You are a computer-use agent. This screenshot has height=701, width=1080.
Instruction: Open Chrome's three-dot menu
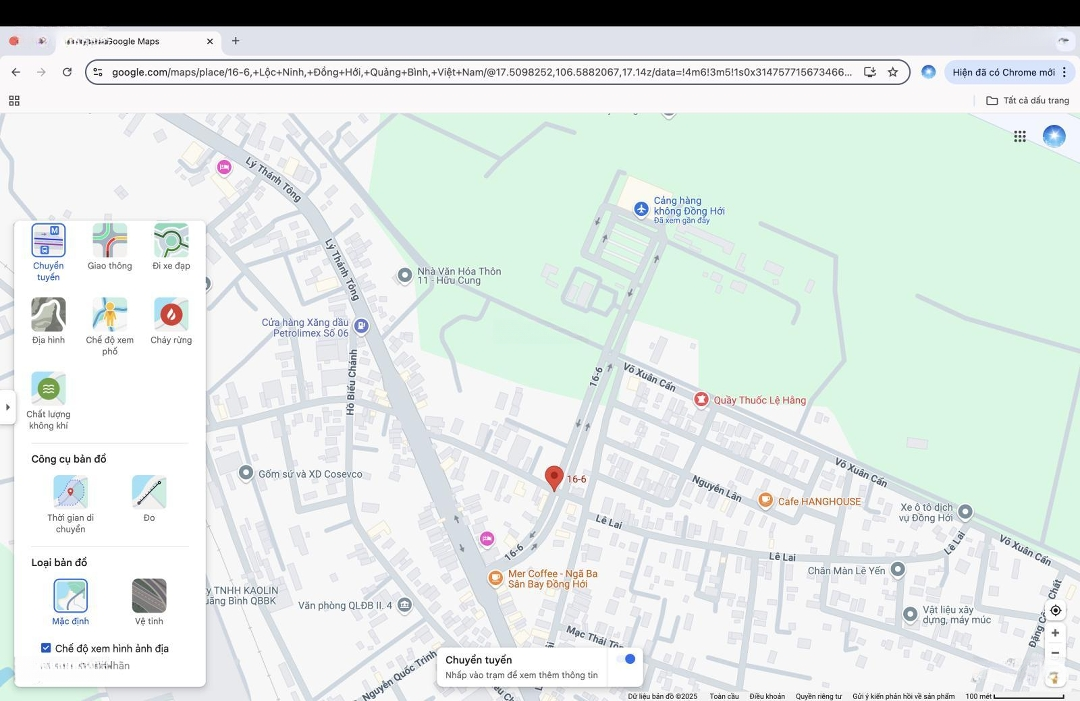point(1065,72)
